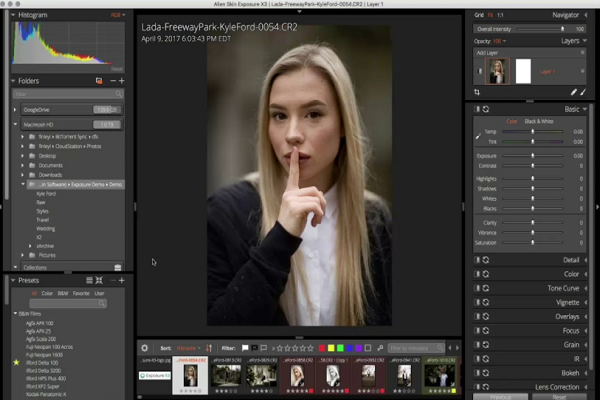Expand the Desktop folder
Screen dimensions: 600x400
point(23,156)
